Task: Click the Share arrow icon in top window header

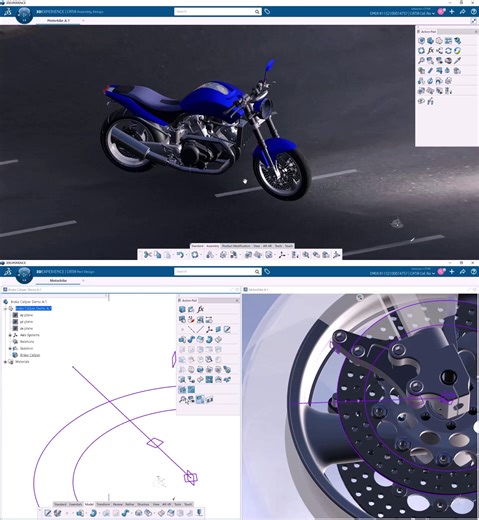Action: pyautogui.click(x=463, y=12)
